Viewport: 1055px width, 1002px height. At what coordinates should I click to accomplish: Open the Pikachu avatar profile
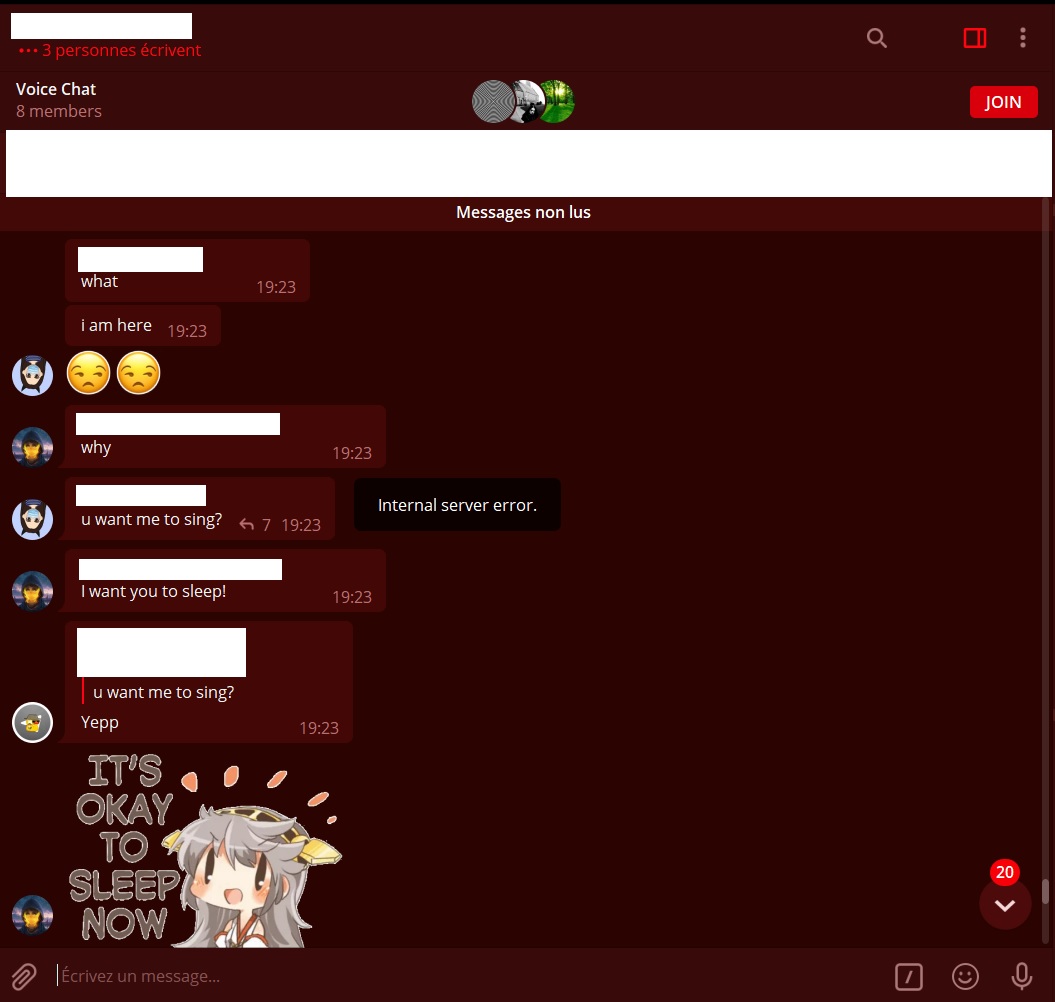[32, 722]
